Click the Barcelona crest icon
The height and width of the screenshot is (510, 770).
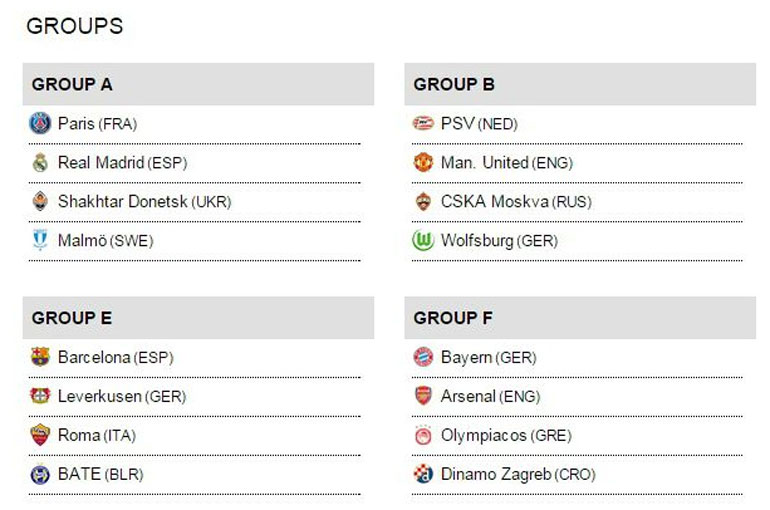pyautogui.click(x=40, y=357)
